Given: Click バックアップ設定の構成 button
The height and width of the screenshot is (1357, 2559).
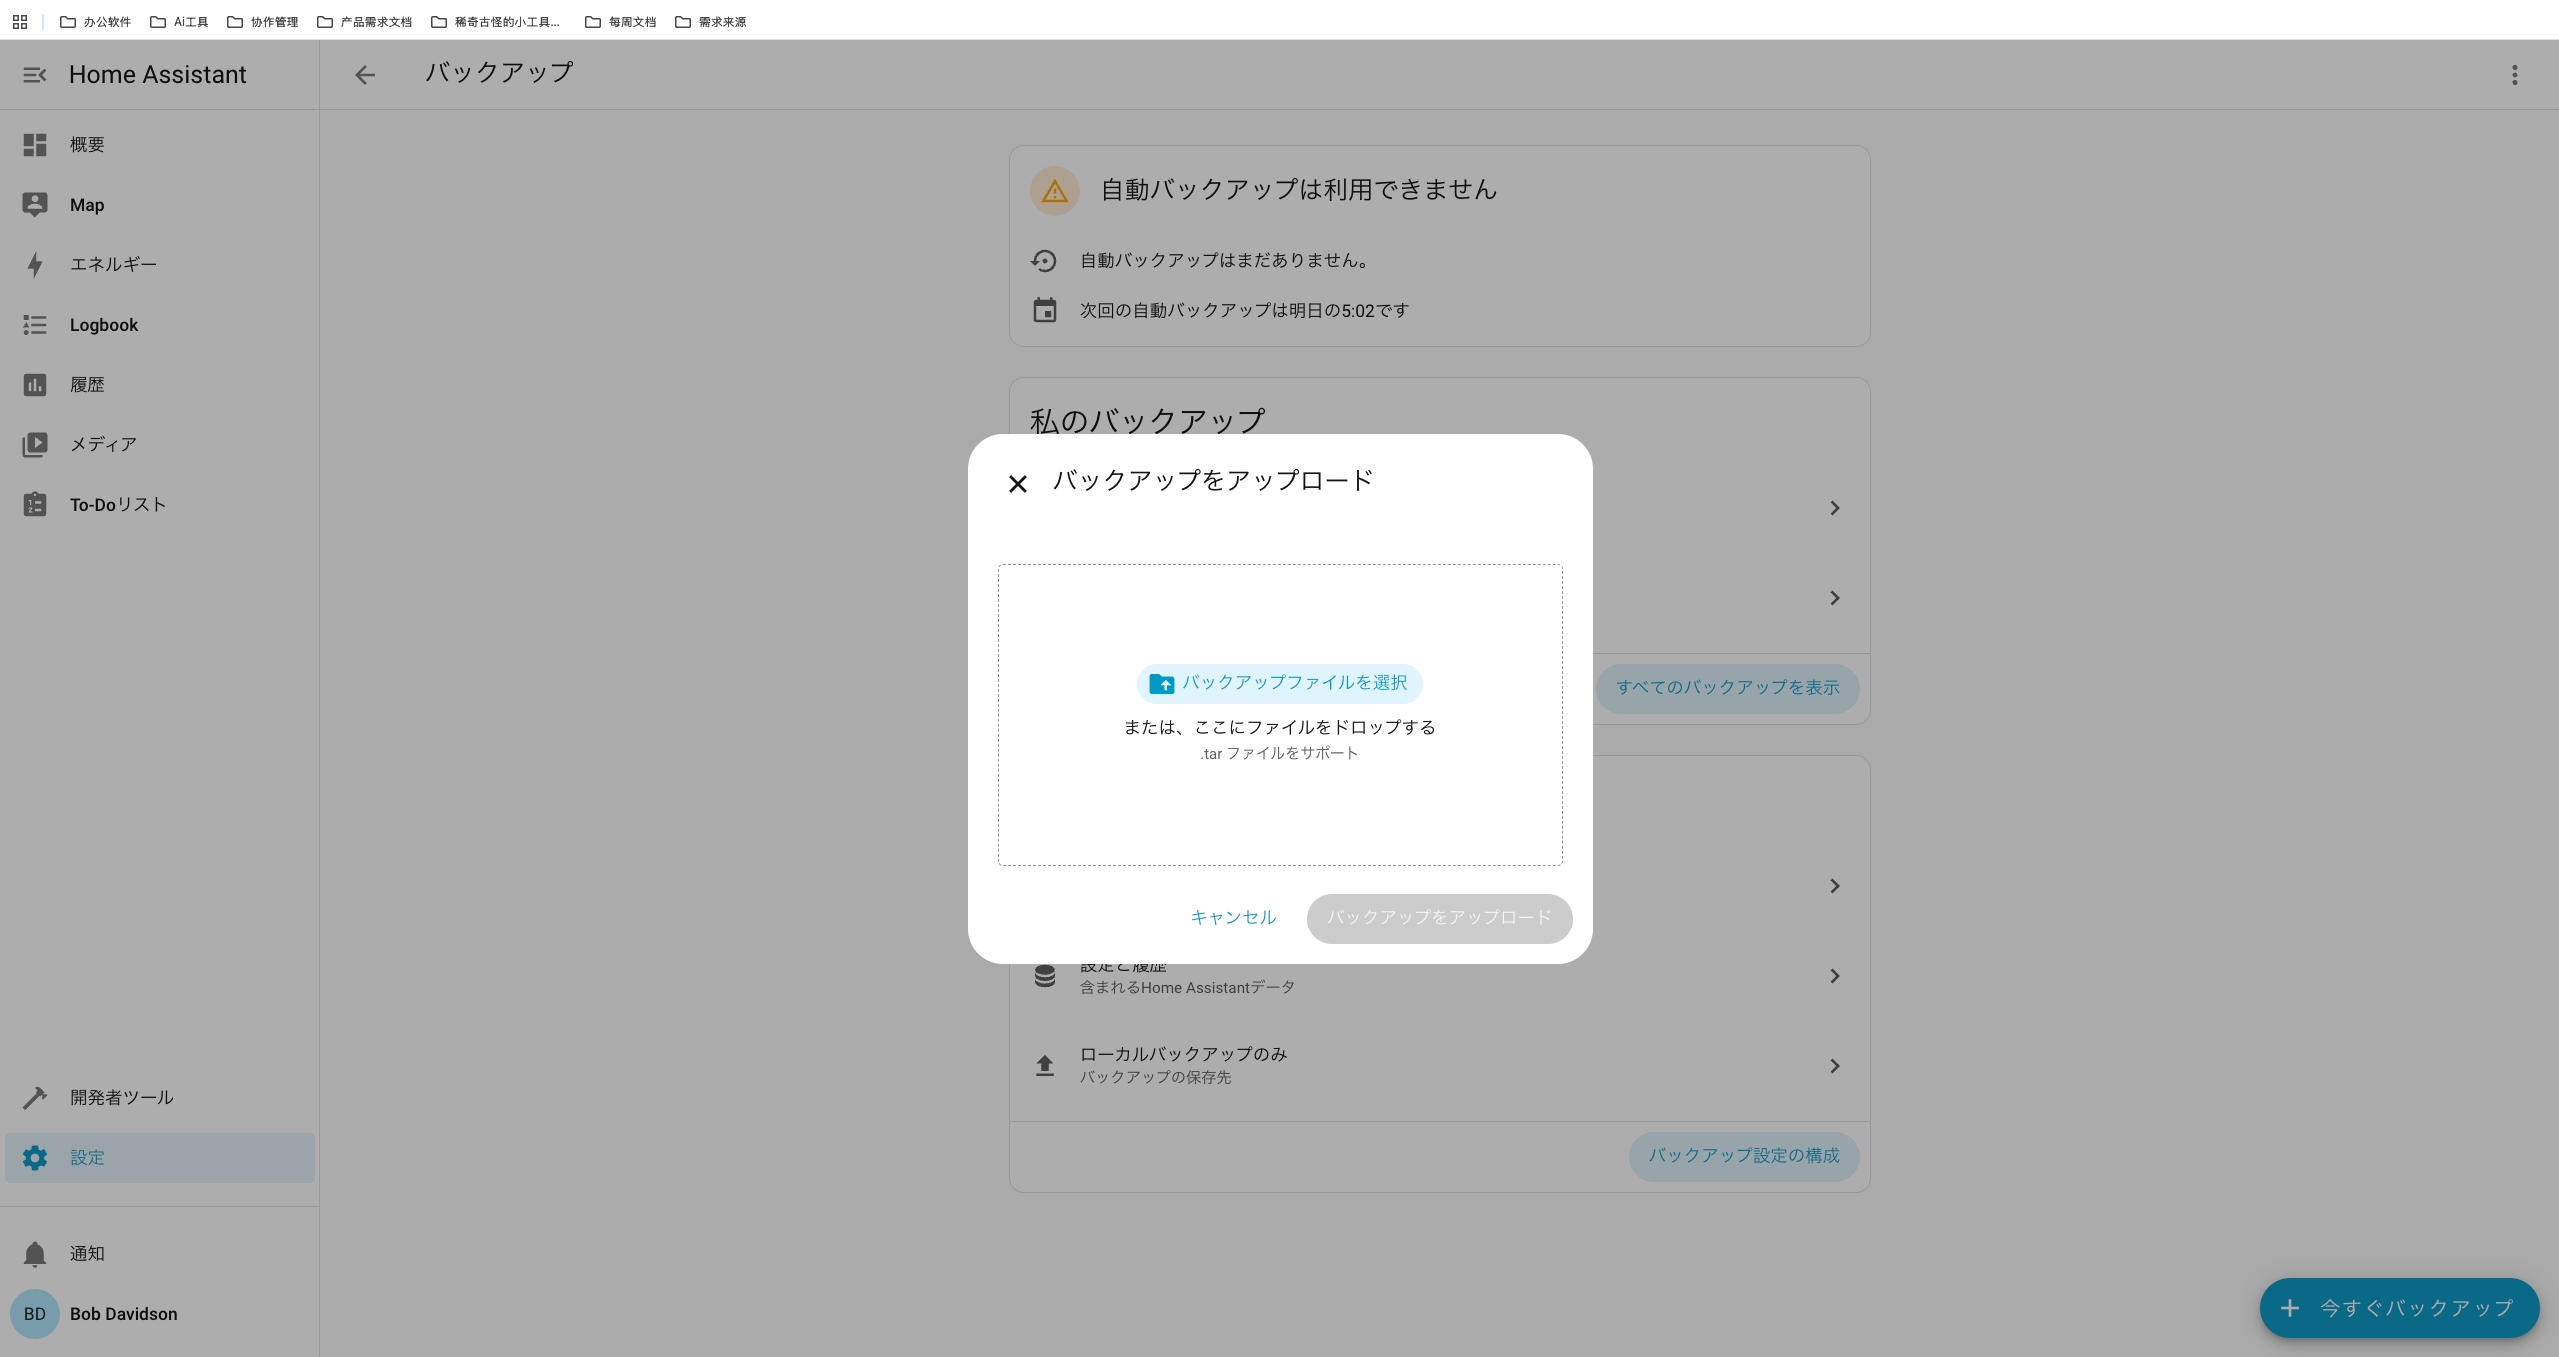Looking at the screenshot, I should pyautogui.click(x=1744, y=1156).
